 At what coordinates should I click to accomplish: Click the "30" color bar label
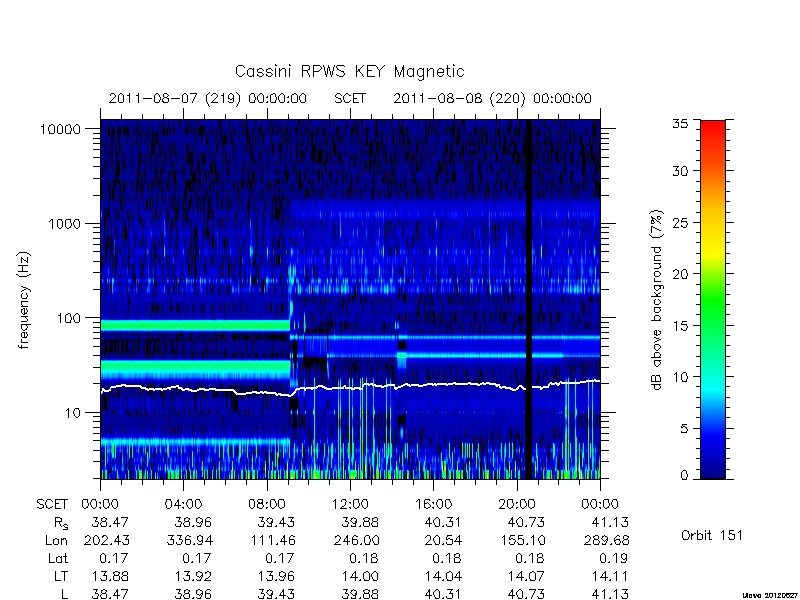coord(680,171)
